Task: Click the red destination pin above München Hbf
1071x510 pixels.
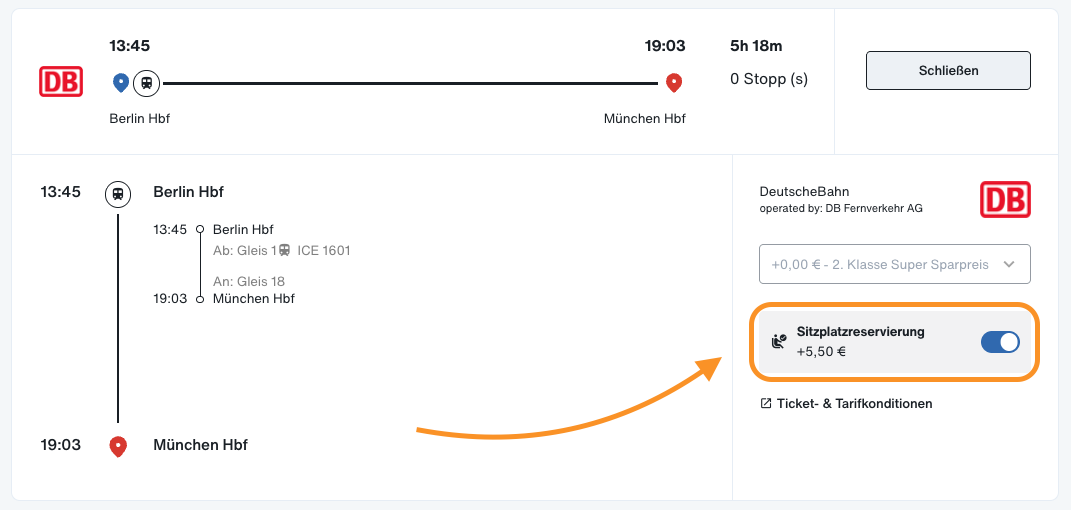Action: click(x=674, y=83)
